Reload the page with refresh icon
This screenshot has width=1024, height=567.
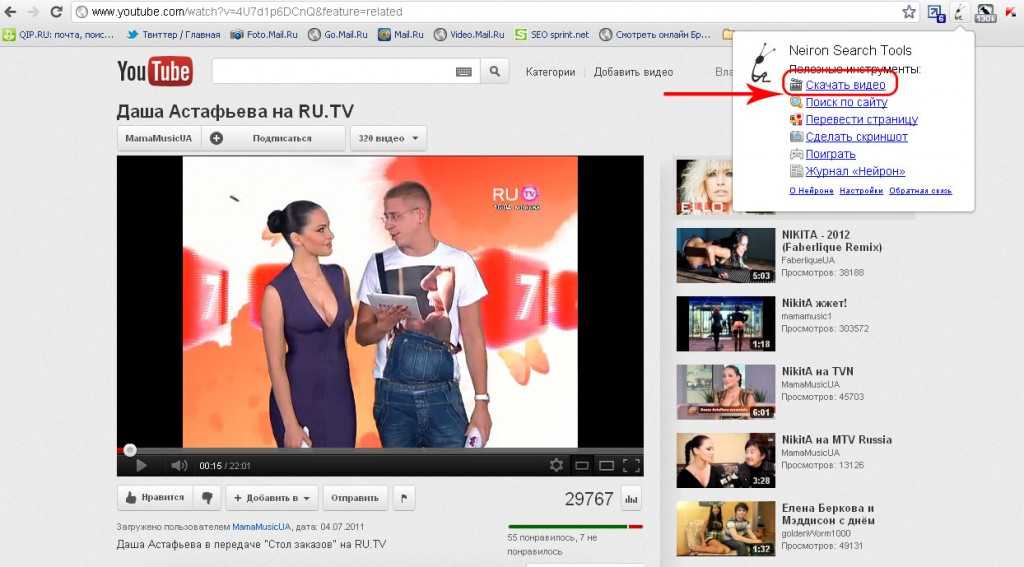pos(56,11)
